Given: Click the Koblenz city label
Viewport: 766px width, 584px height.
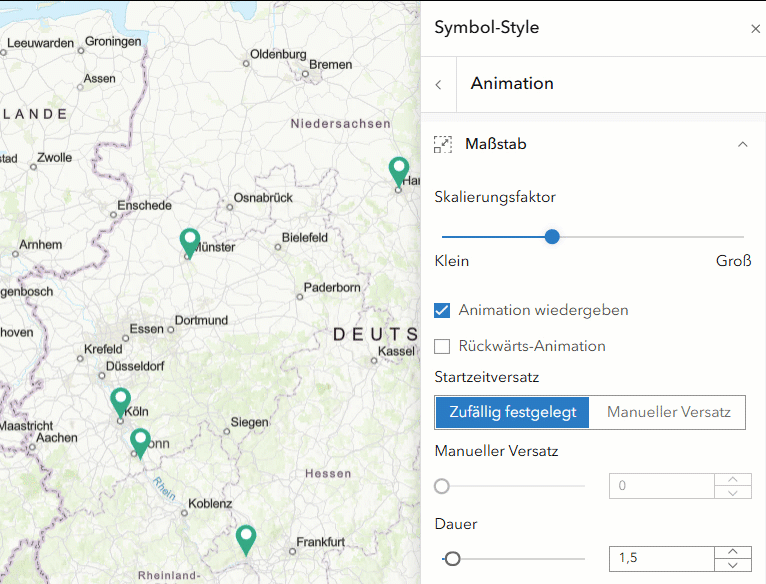Looking at the screenshot, I should 210,503.
